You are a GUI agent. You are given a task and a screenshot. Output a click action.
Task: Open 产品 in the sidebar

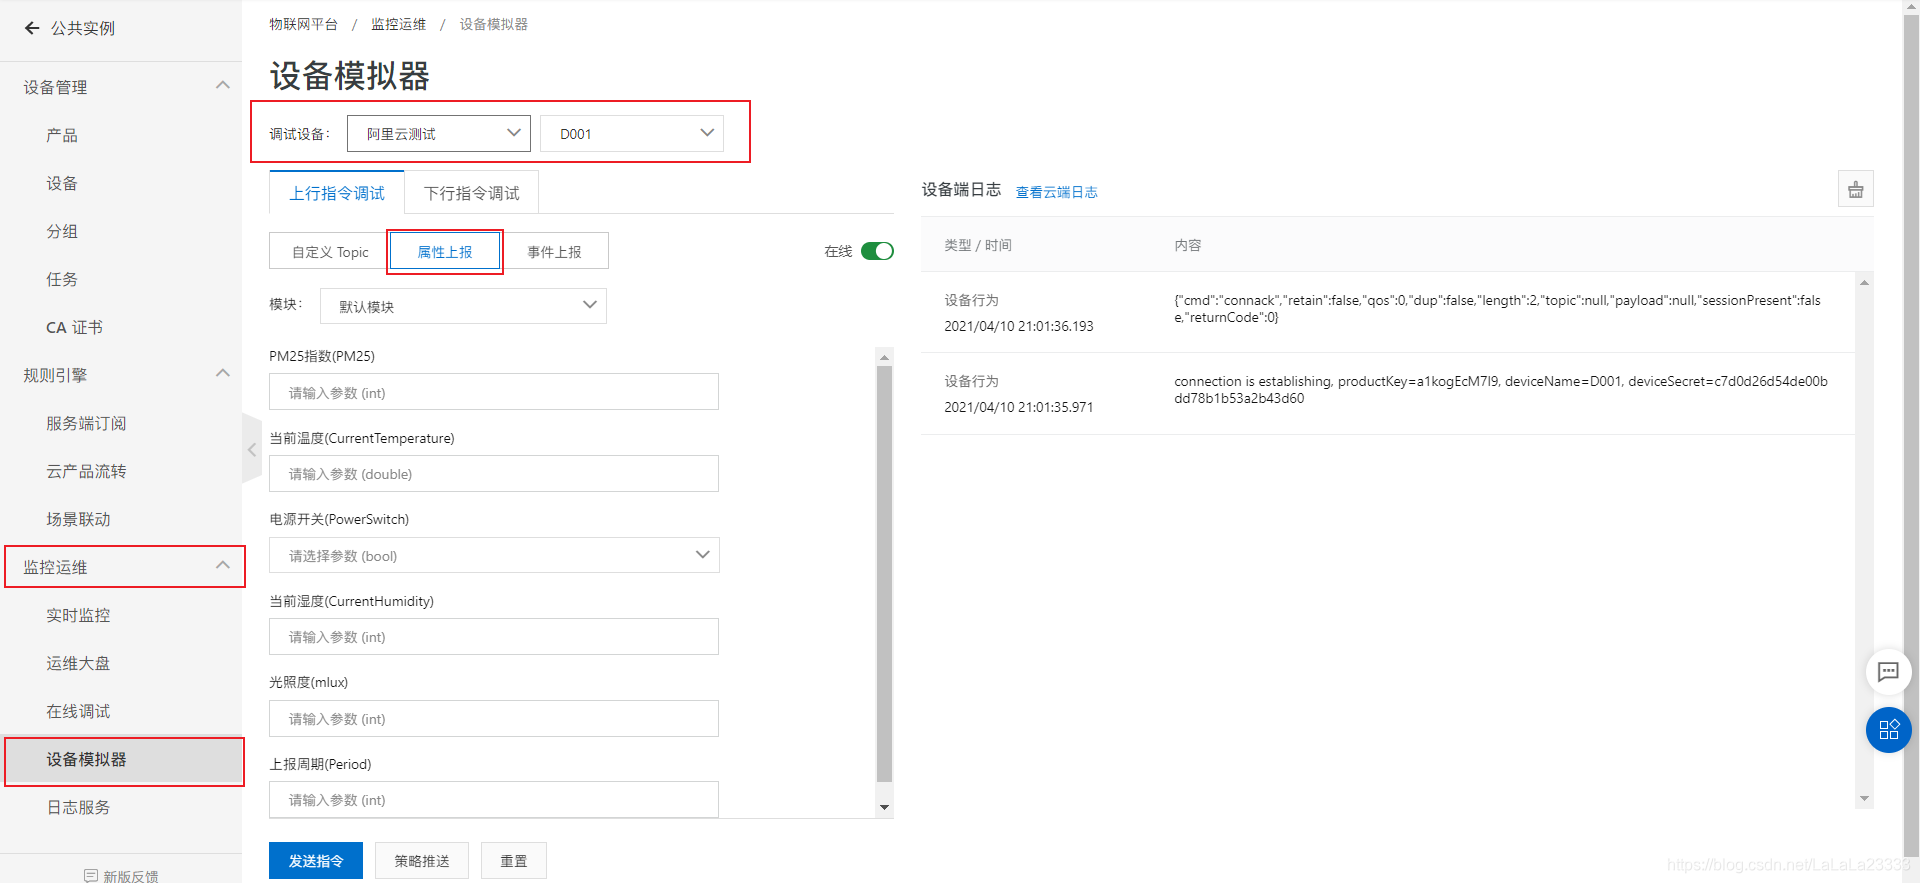62,135
